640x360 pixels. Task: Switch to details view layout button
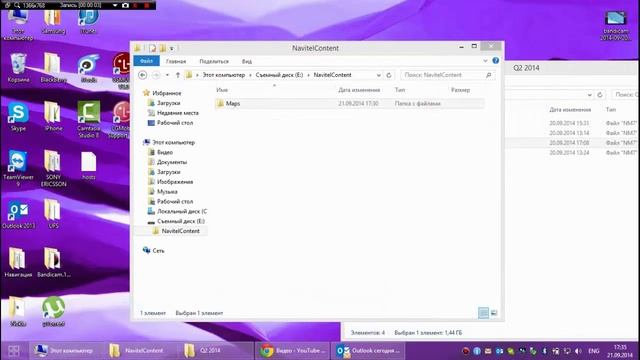pyautogui.click(x=483, y=313)
